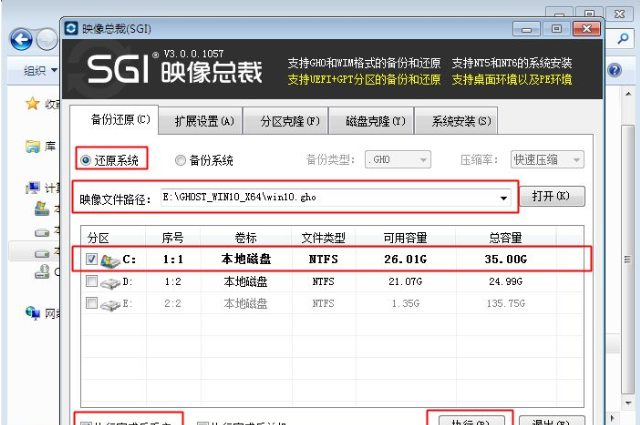Check the D: partition checkbox
Image resolution: width=640 pixels, height=425 pixels.
click(92, 282)
